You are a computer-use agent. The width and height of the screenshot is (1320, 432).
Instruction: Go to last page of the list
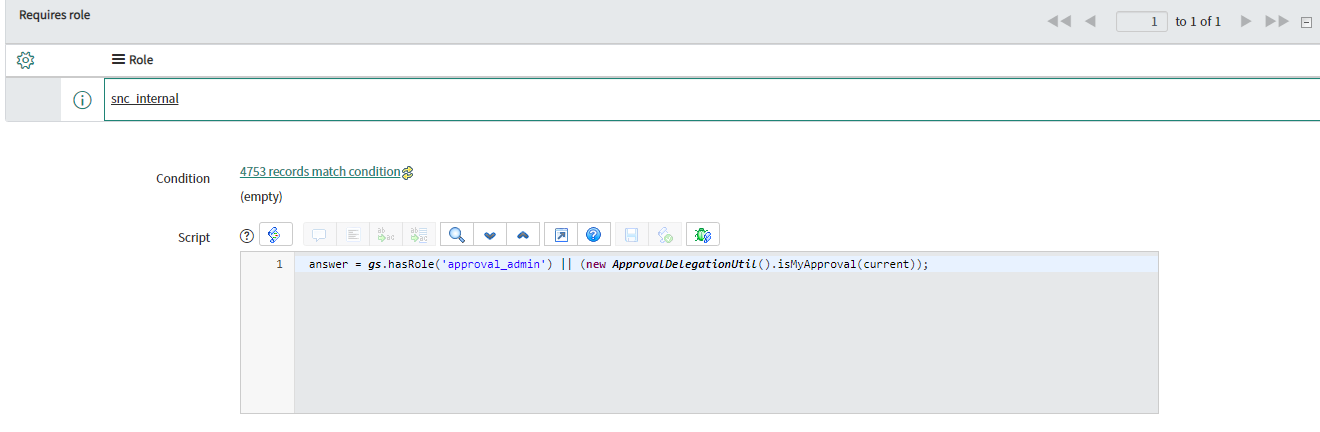pyautogui.click(x=1277, y=21)
